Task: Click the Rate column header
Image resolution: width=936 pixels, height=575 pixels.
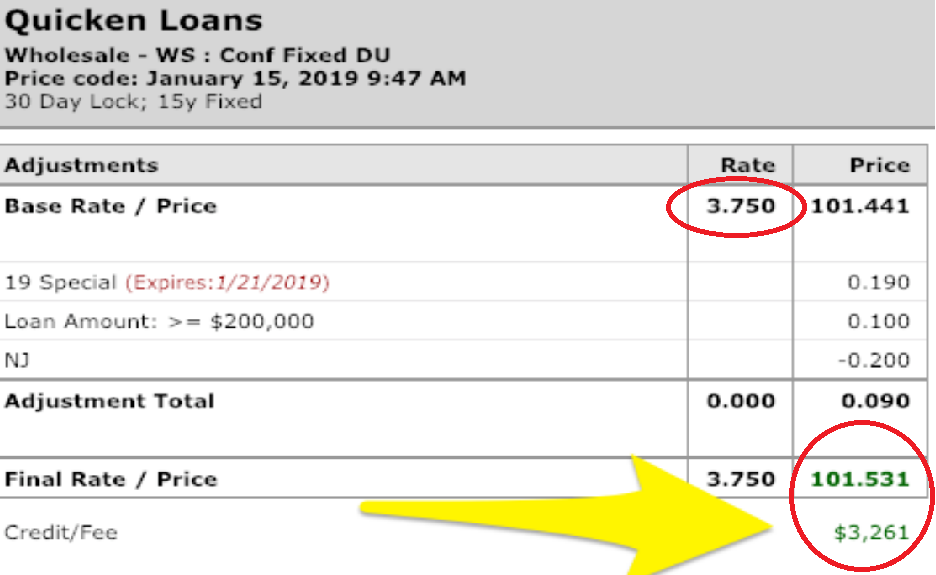Action: (x=748, y=165)
